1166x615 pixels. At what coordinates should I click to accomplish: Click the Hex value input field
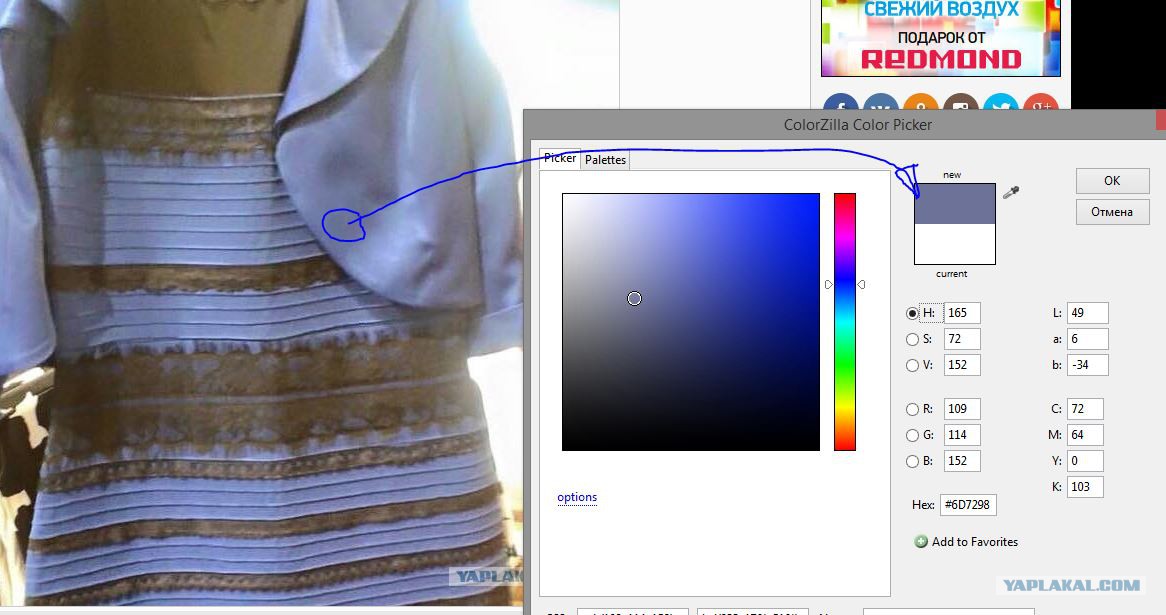coord(968,505)
